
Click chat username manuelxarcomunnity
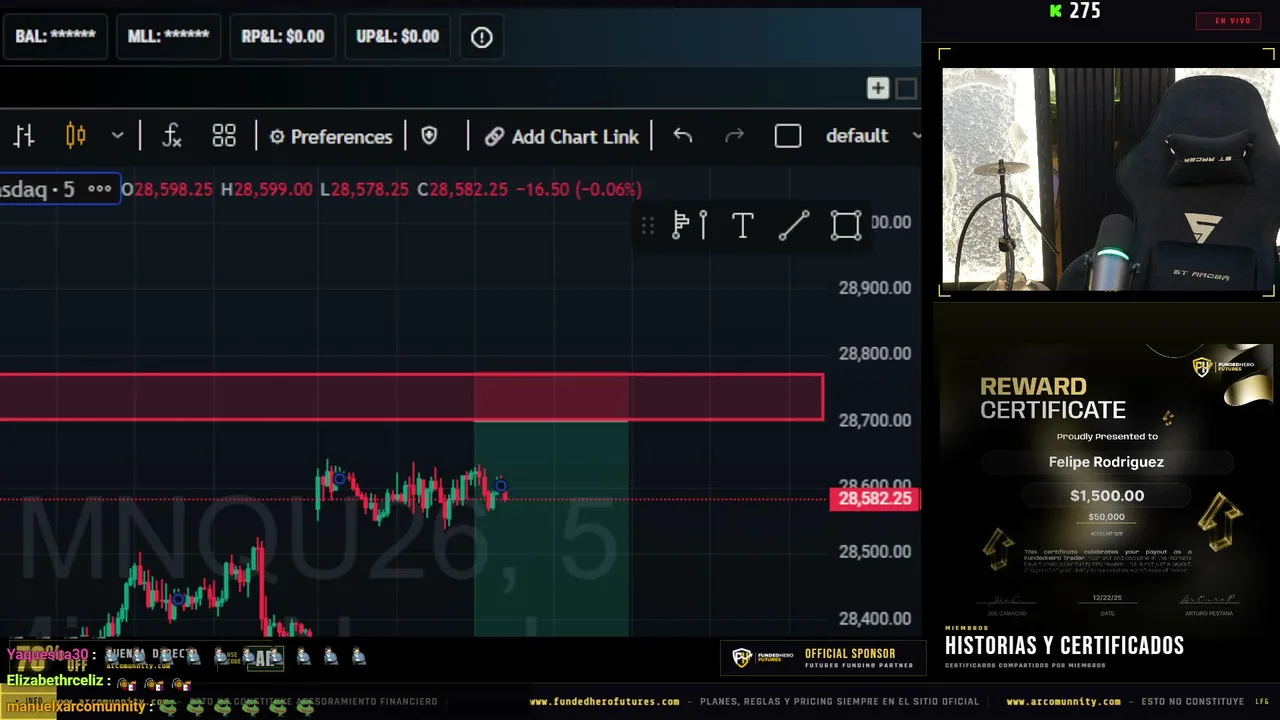(x=75, y=706)
